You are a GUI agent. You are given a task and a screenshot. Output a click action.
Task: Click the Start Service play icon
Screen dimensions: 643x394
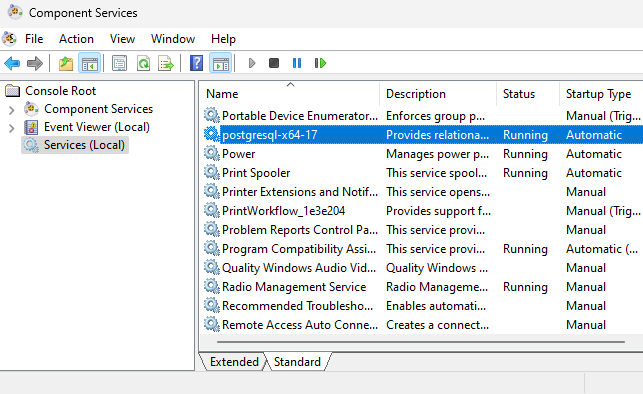pos(252,63)
